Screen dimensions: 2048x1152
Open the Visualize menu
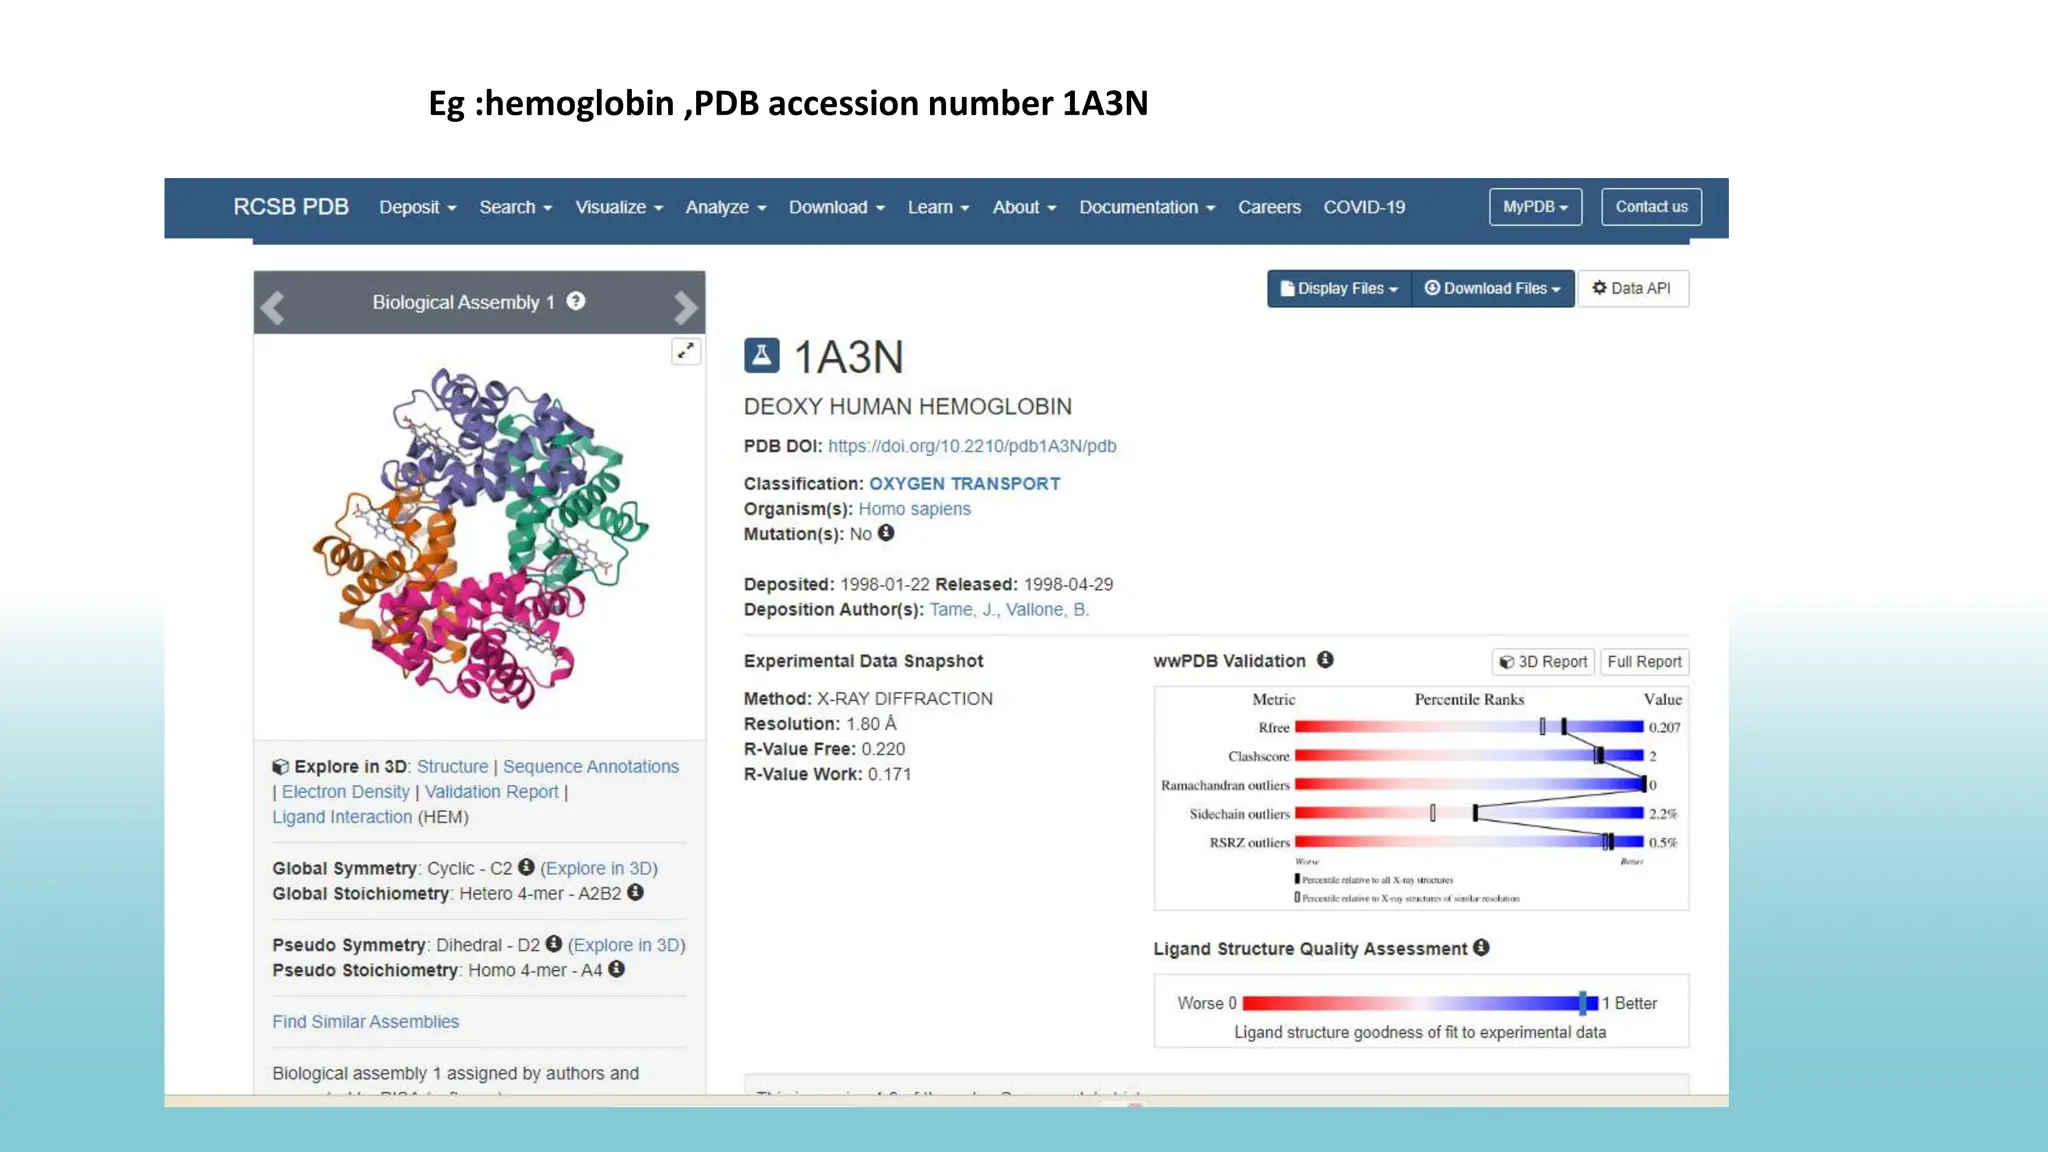618,207
